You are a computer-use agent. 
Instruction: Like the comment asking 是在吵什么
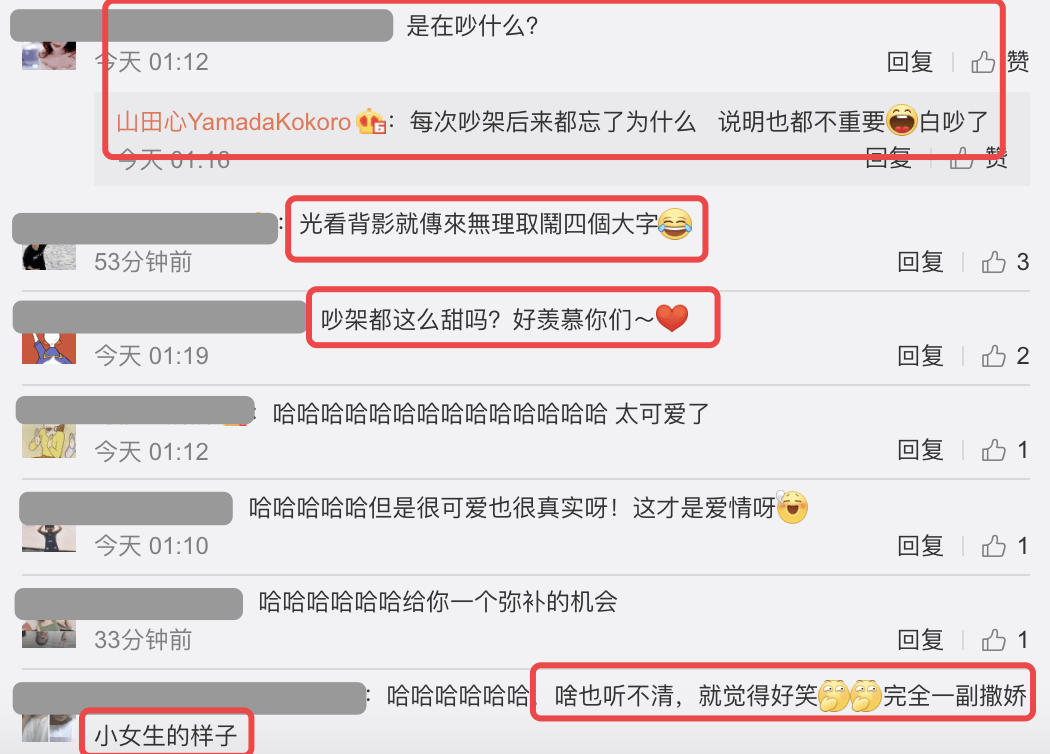tap(999, 62)
